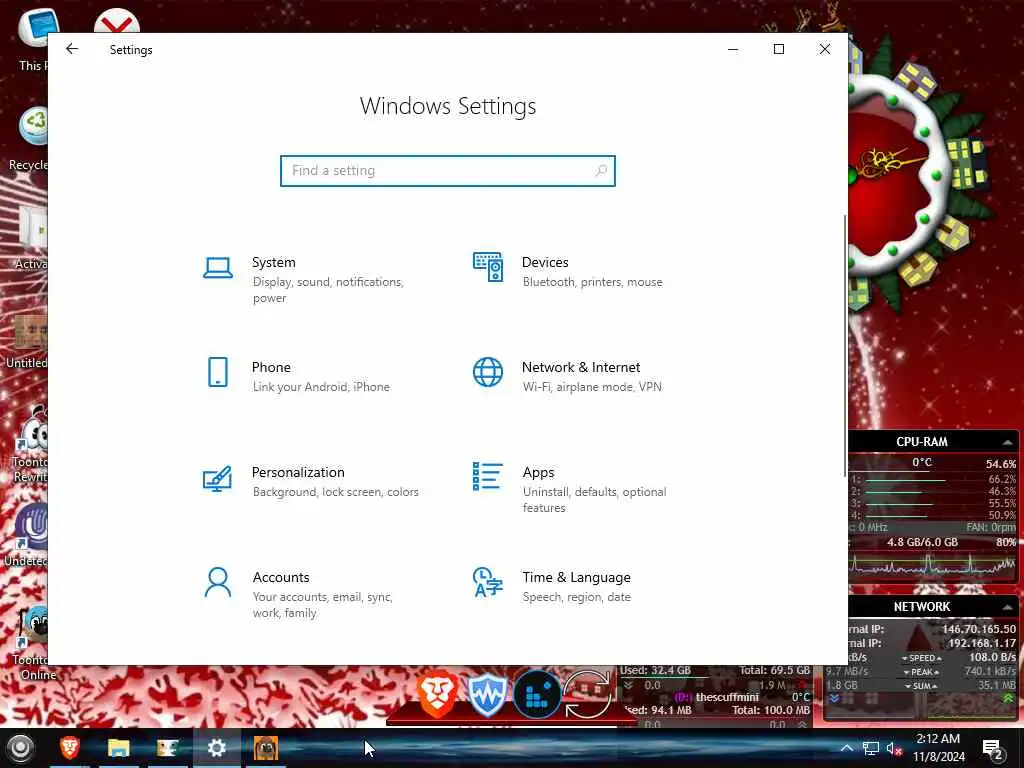Open the Personalization settings category
The height and width of the screenshot is (768, 1024).
(x=313, y=481)
